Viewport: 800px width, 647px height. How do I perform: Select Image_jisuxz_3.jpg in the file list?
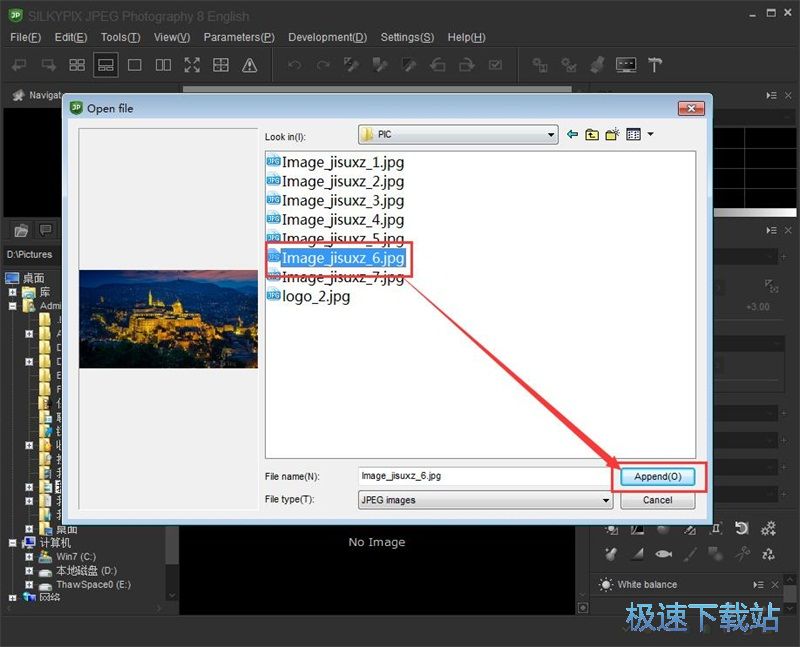point(342,200)
